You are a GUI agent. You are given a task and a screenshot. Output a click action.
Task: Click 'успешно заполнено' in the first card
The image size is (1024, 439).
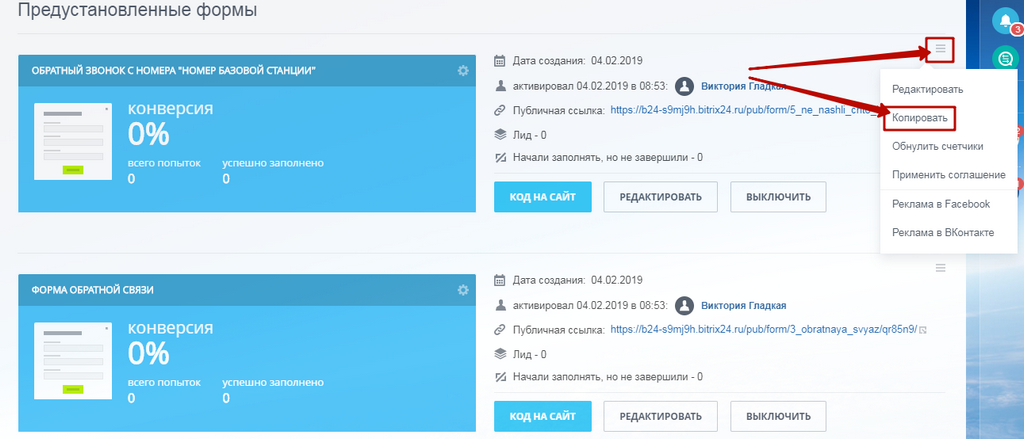click(x=272, y=163)
